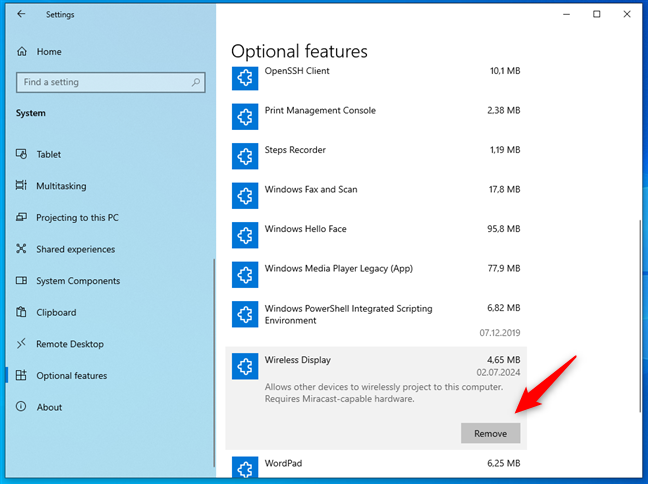Viewport: 648px width, 484px height.
Task: Click the 95,8 MB size value
Action: [x=503, y=229]
